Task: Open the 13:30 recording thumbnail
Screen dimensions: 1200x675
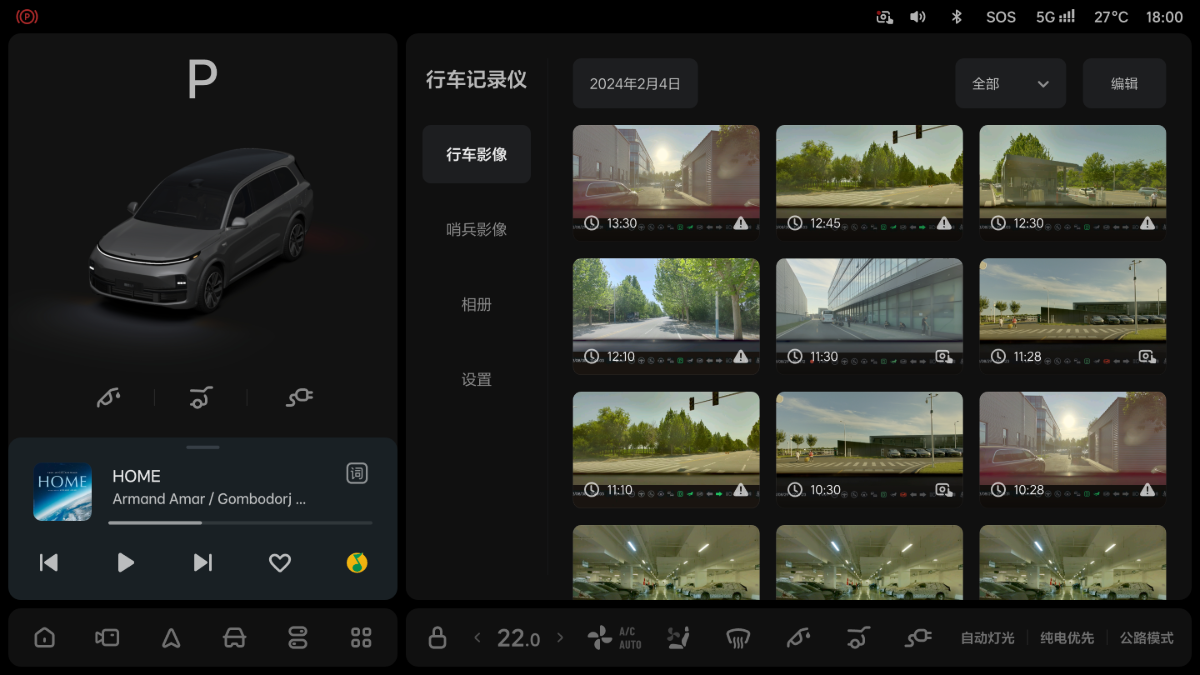Action: point(666,182)
